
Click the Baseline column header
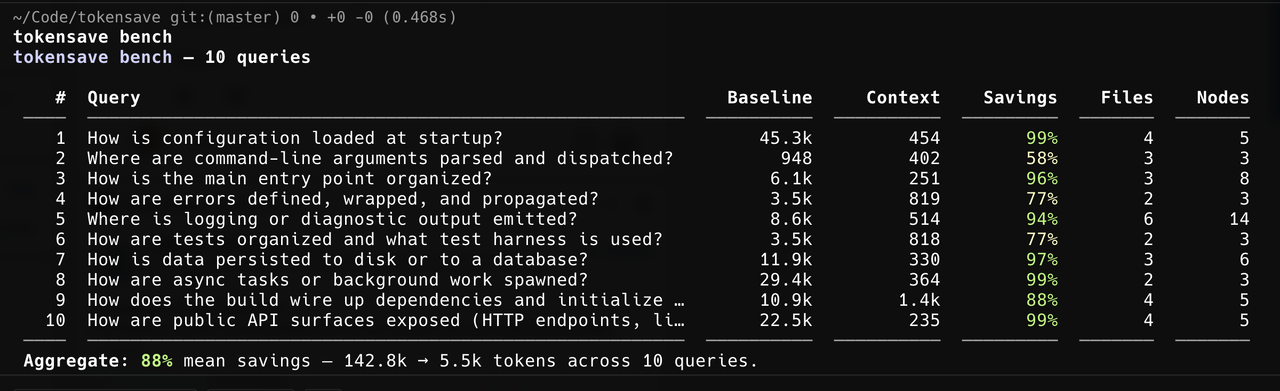[x=770, y=98]
